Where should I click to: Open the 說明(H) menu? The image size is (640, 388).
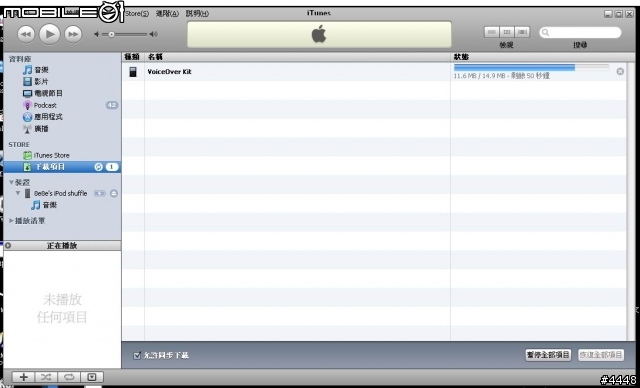(197, 13)
